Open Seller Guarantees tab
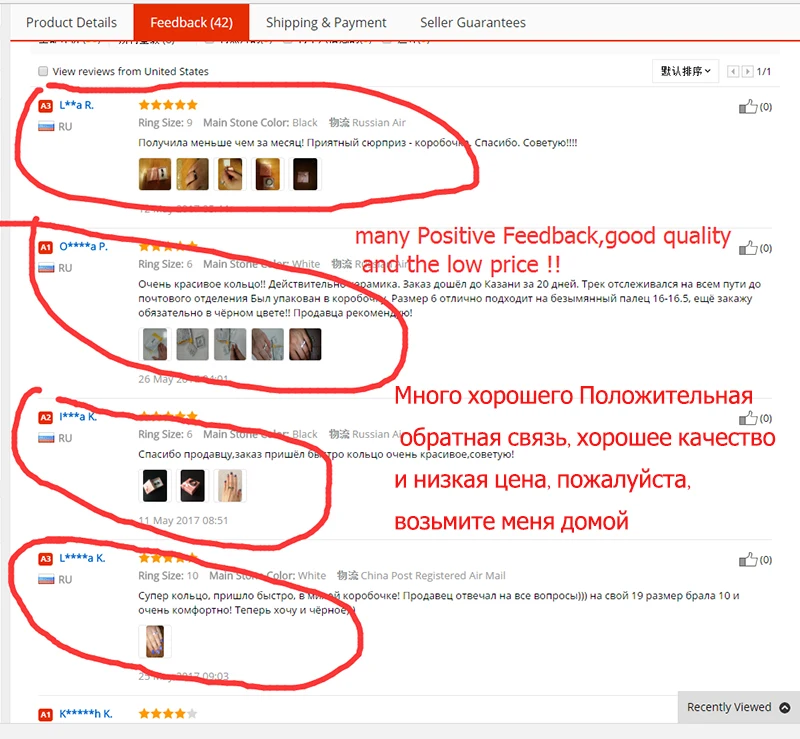The height and width of the screenshot is (739, 800). [472, 22]
